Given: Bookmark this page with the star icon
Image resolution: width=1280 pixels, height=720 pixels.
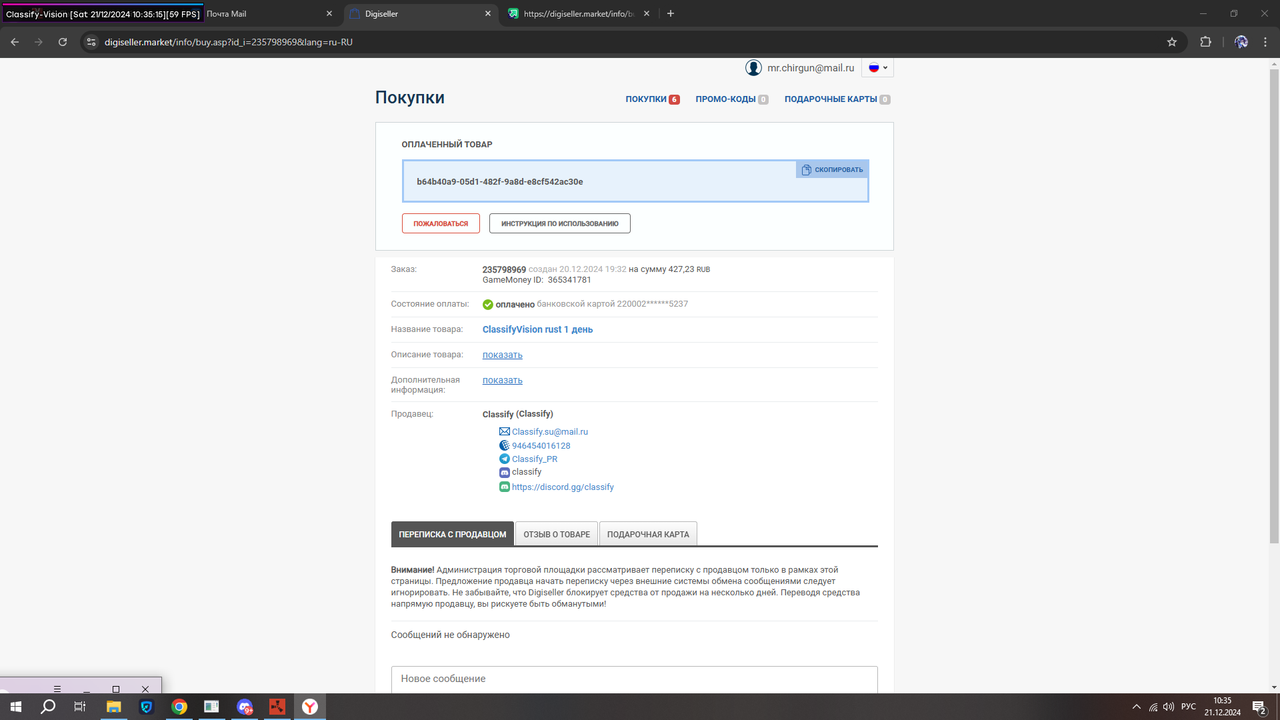Looking at the screenshot, I should pos(1172,42).
